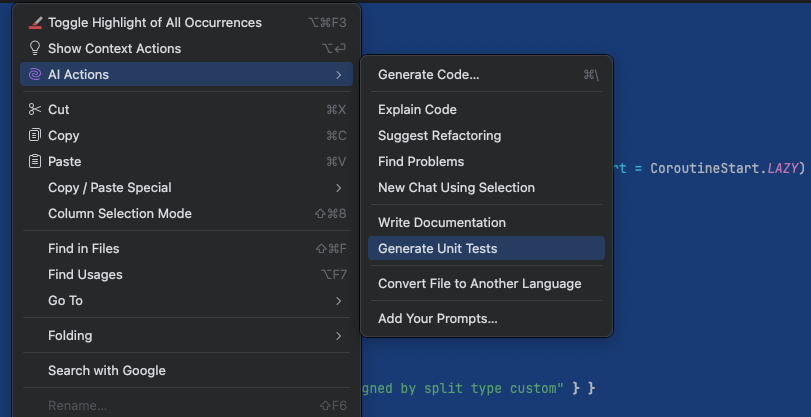Image resolution: width=811 pixels, height=417 pixels.
Task: Choose Explain Code option
Action: point(417,109)
